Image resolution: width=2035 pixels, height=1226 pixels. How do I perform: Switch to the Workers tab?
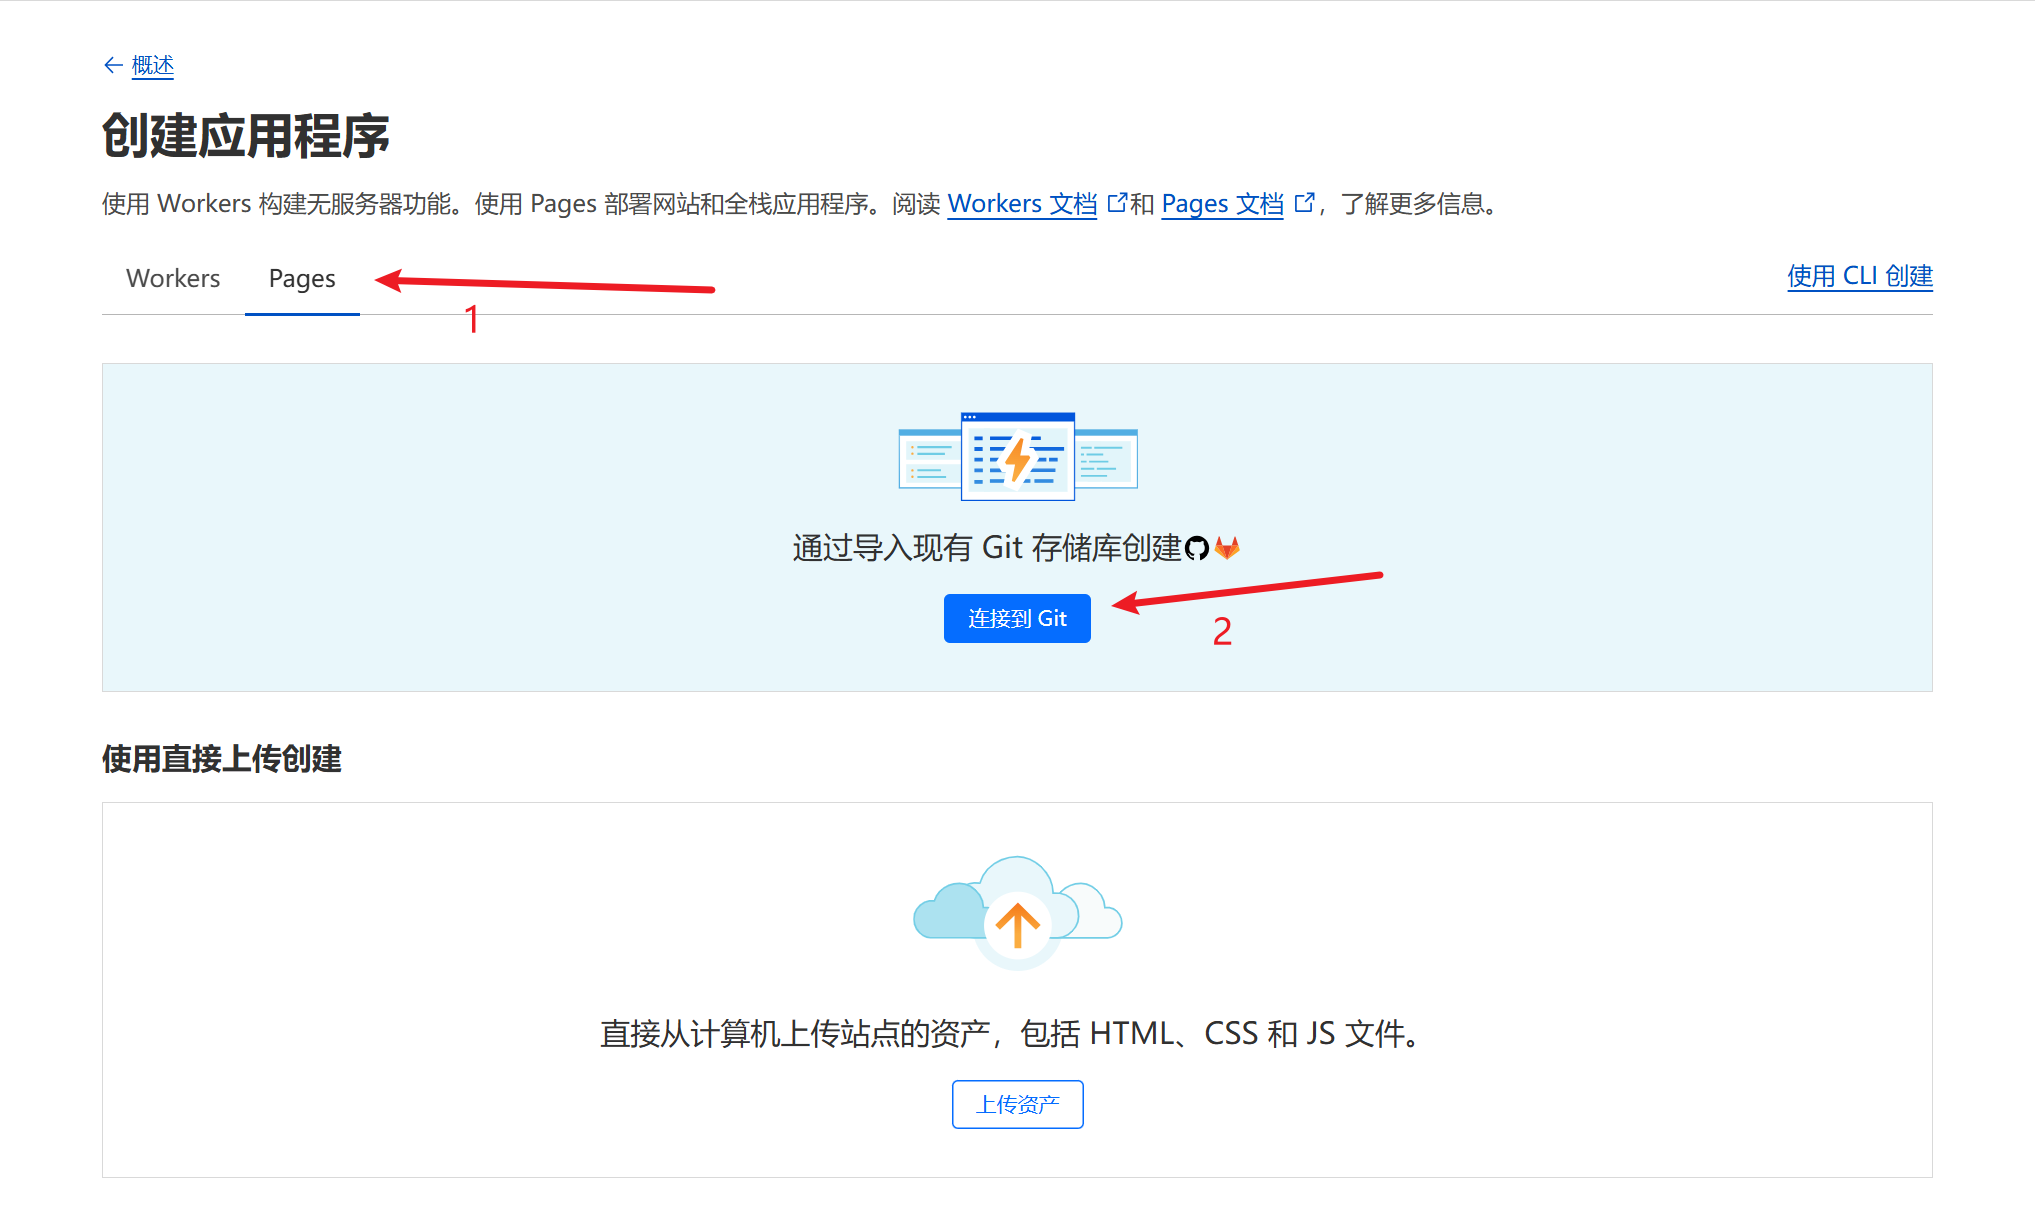(x=173, y=278)
